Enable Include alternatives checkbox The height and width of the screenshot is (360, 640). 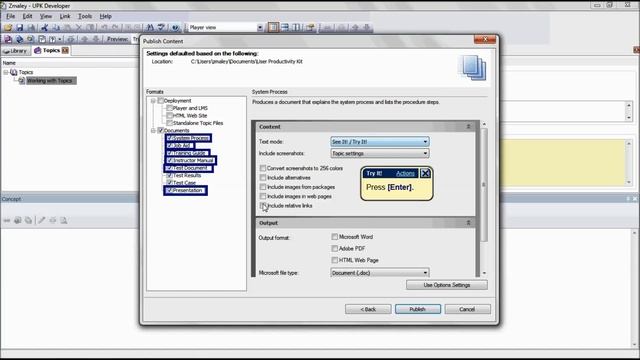[x=263, y=178]
